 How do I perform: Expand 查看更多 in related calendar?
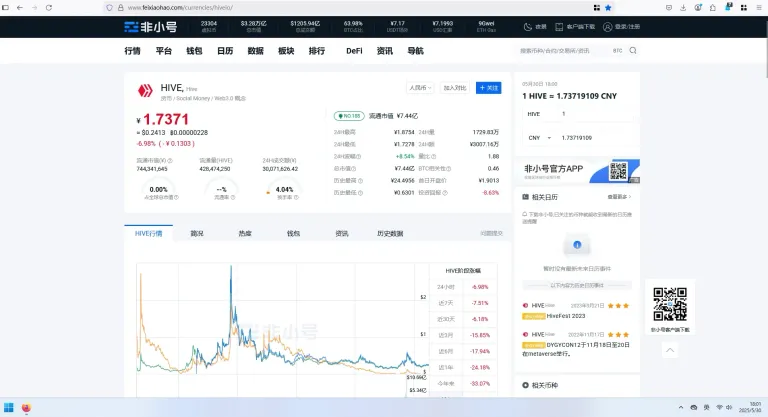619,197
